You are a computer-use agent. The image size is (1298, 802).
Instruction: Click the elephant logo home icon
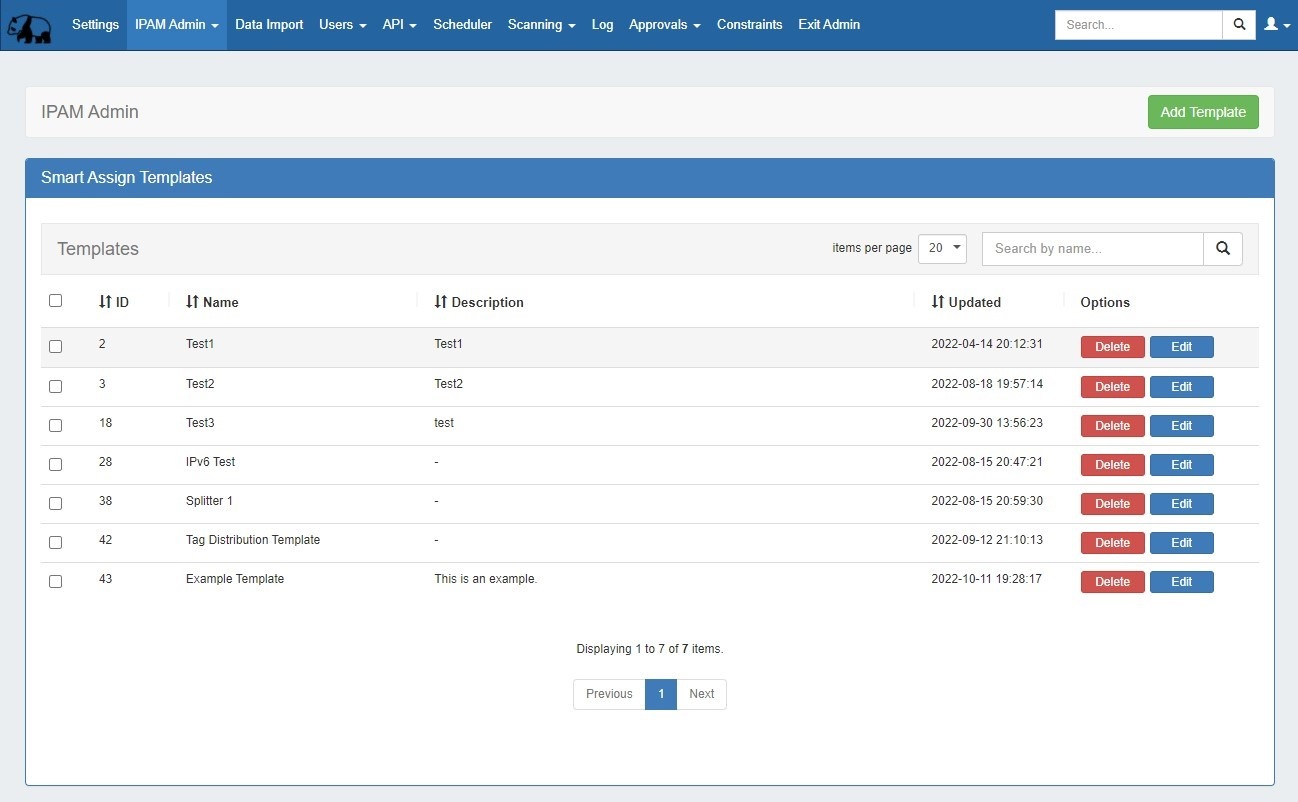click(29, 26)
